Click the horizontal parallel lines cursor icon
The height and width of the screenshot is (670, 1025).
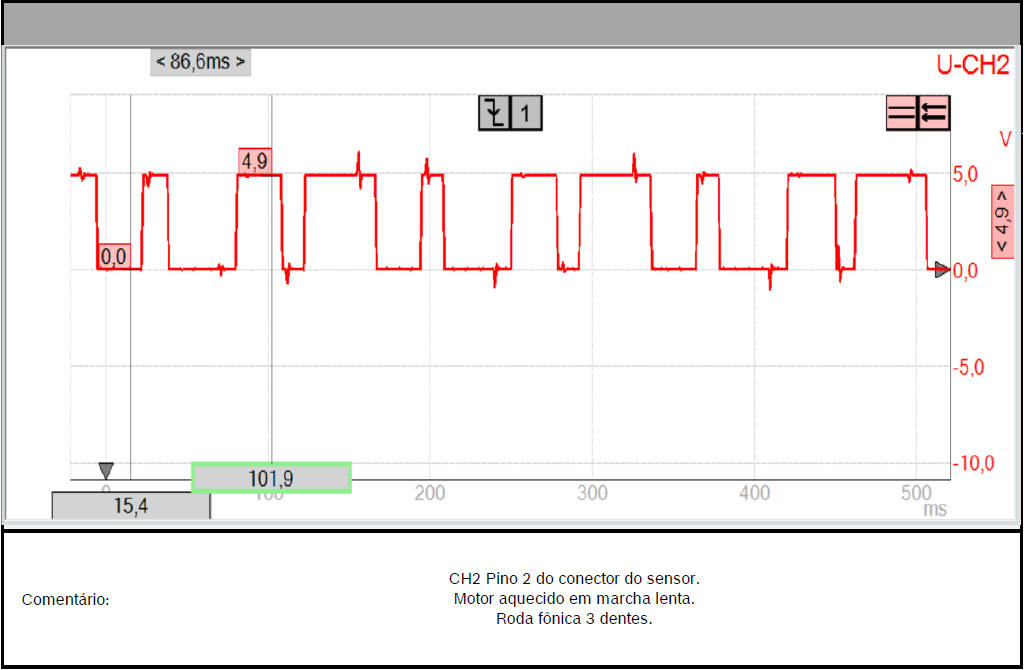tap(902, 113)
